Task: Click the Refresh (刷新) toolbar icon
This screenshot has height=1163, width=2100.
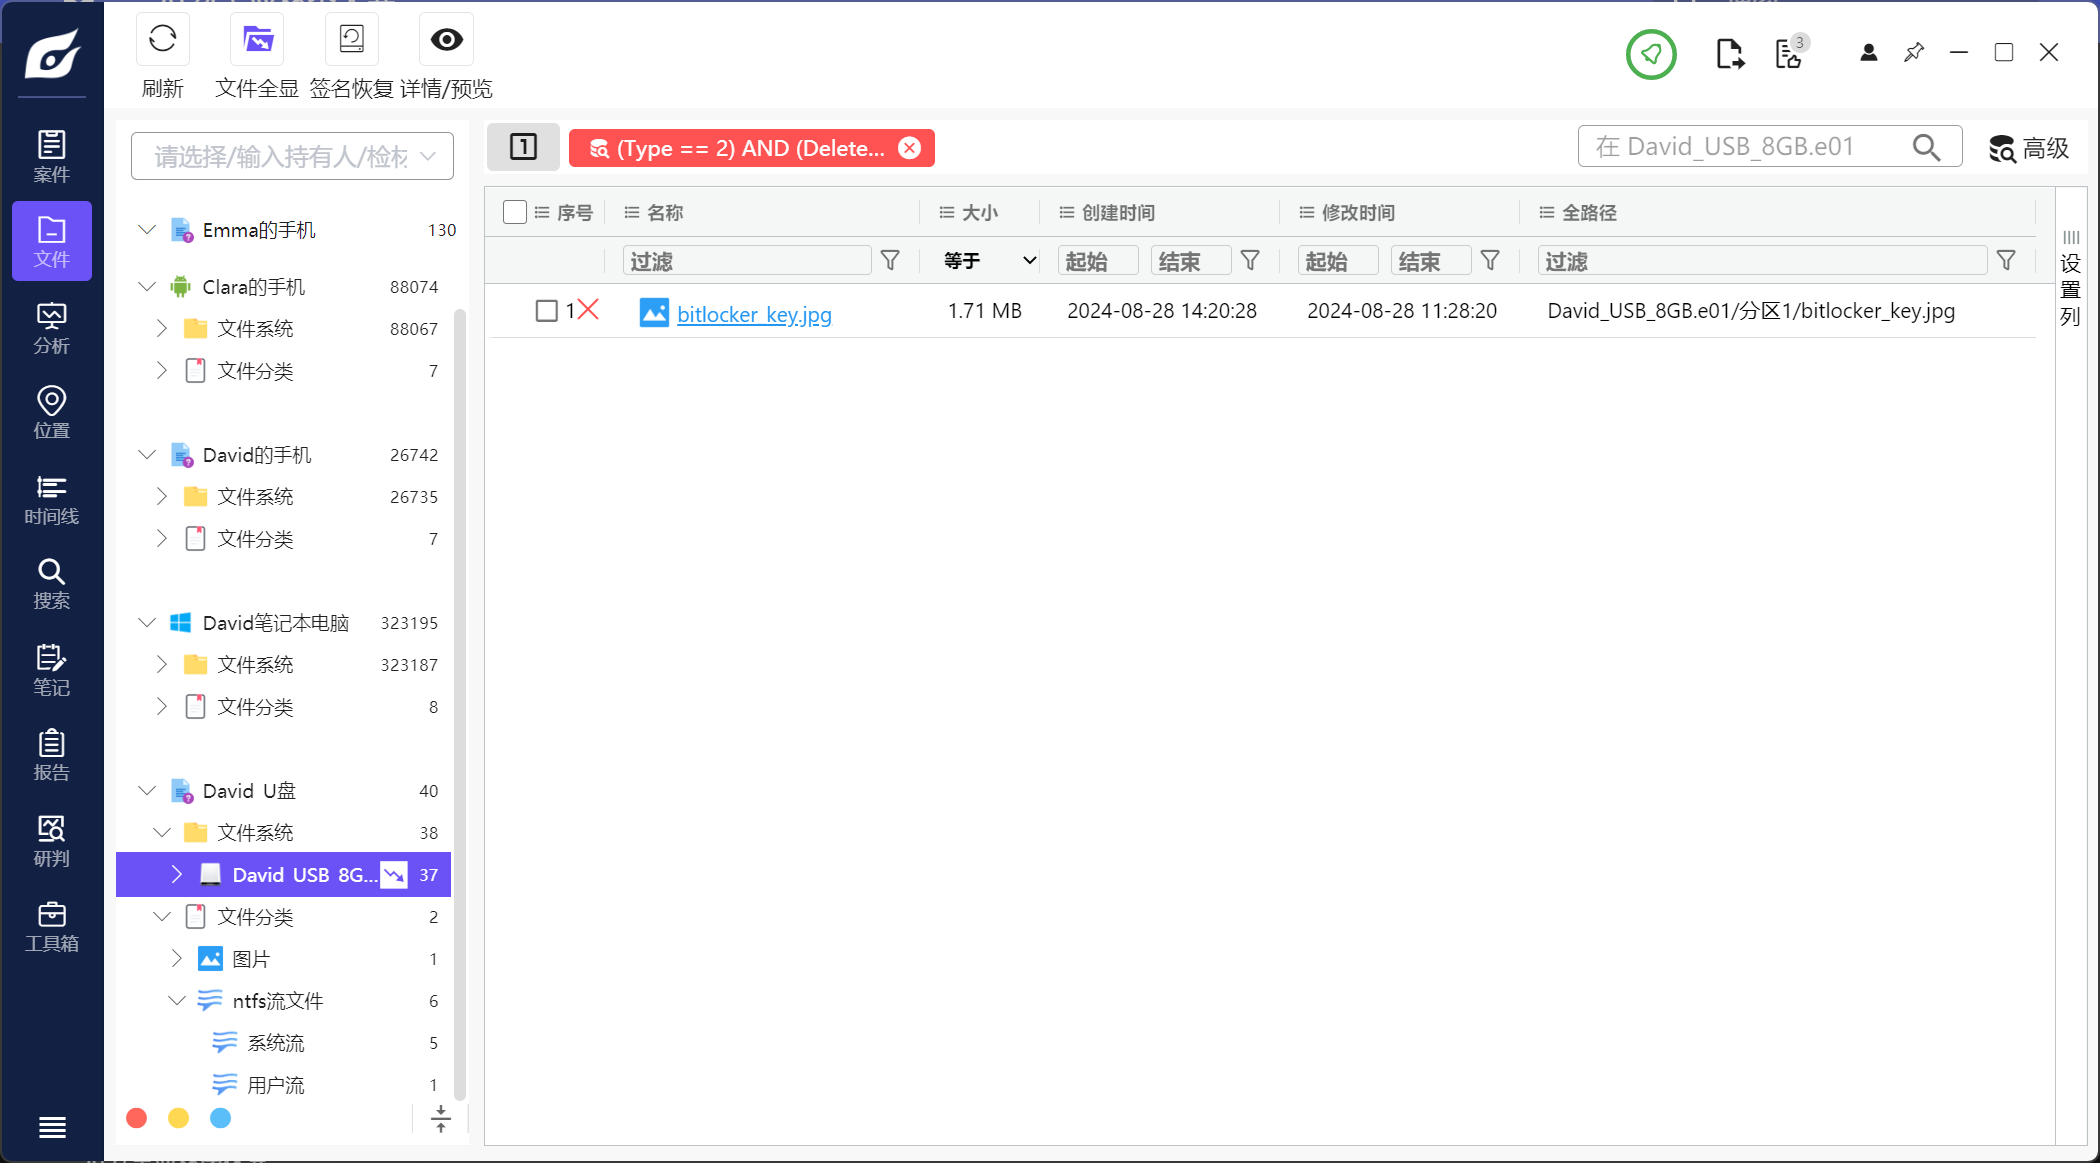Action: pos(162,40)
